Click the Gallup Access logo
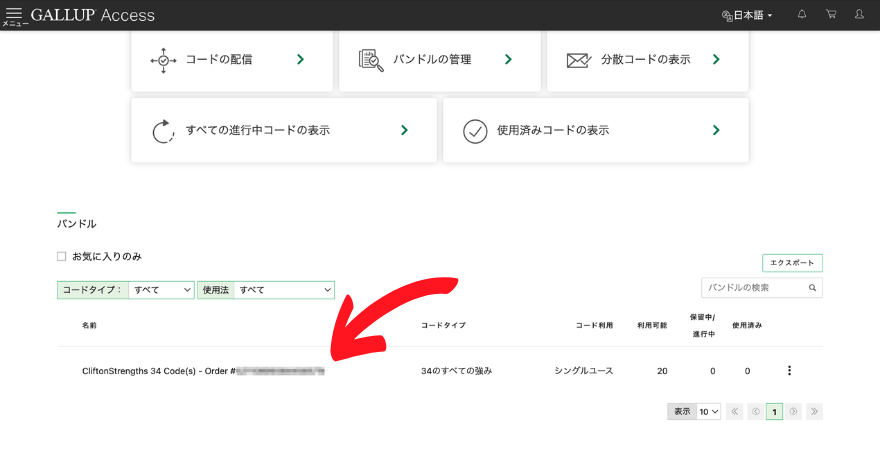Image resolution: width=880 pixels, height=450 pixels. tap(93, 15)
